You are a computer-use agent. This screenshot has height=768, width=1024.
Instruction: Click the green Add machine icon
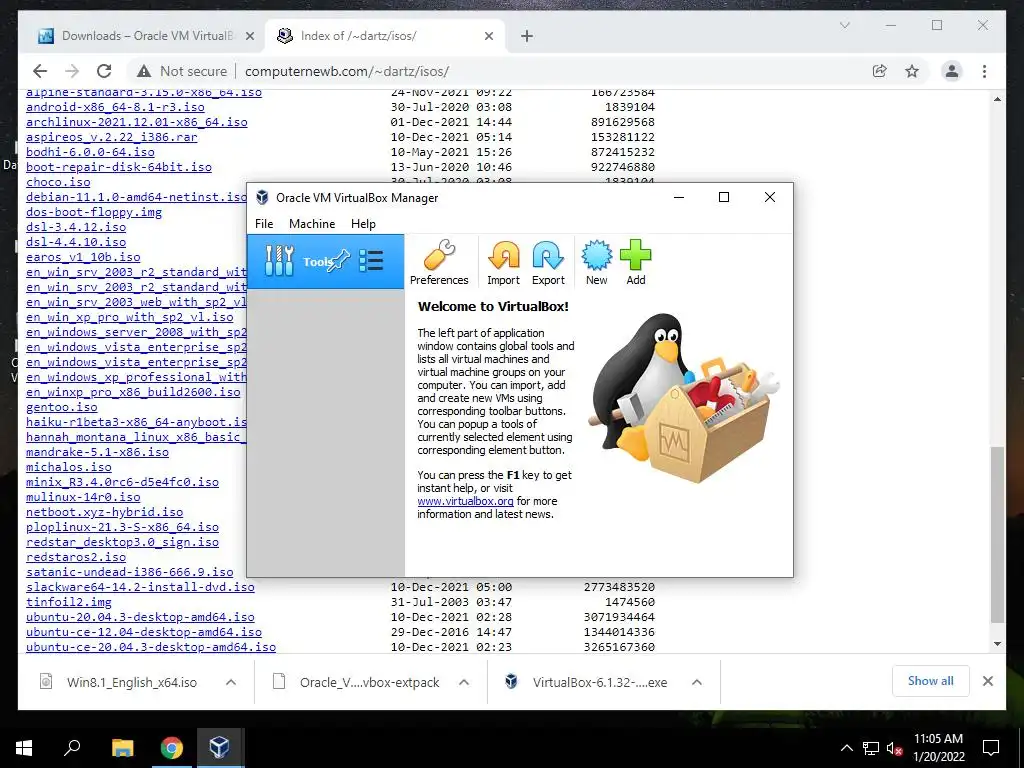click(635, 263)
